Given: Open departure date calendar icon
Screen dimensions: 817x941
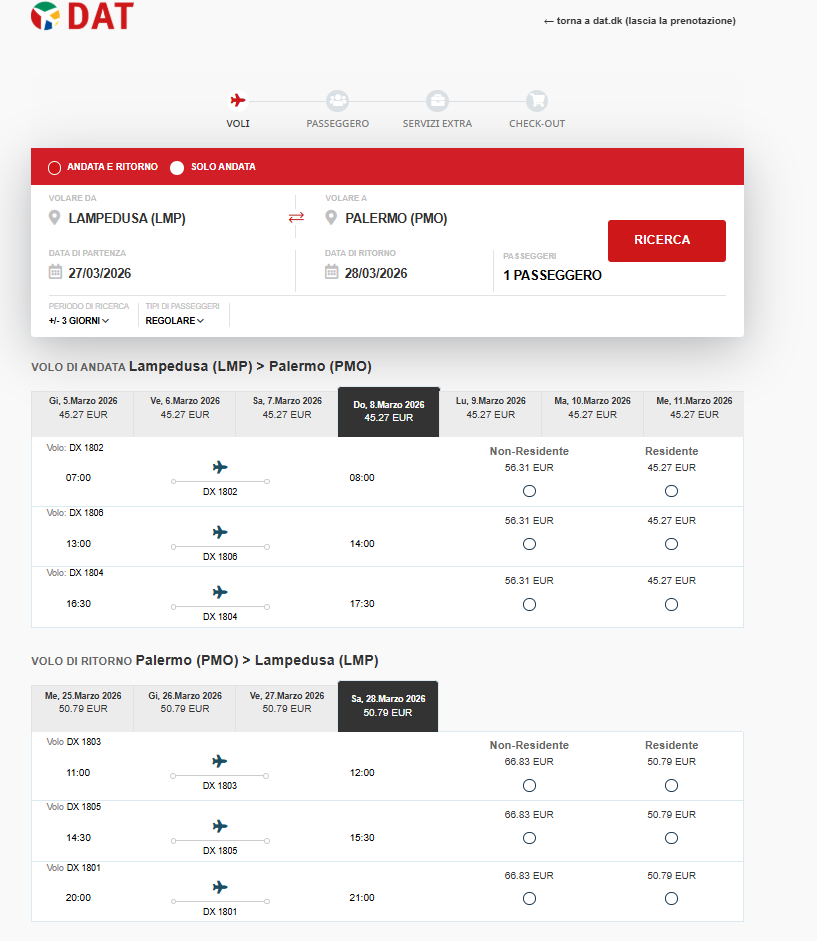Looking at the screenshot, I should (55, 272).
